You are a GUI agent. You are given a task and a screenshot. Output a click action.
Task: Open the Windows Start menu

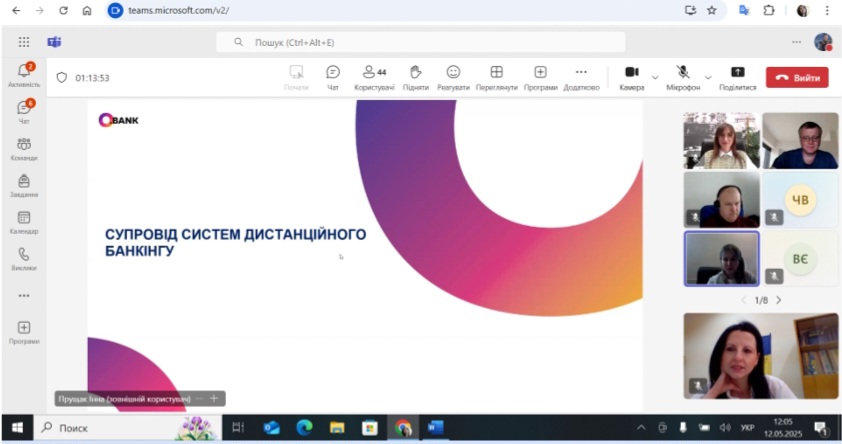point(16,428)
